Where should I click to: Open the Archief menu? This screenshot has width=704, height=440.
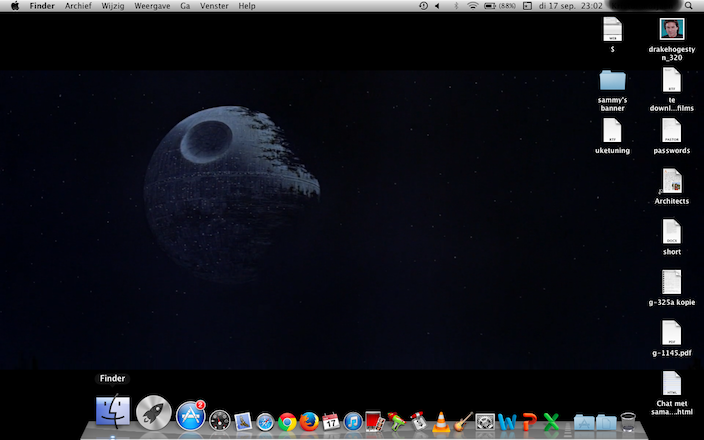(78, 6)
